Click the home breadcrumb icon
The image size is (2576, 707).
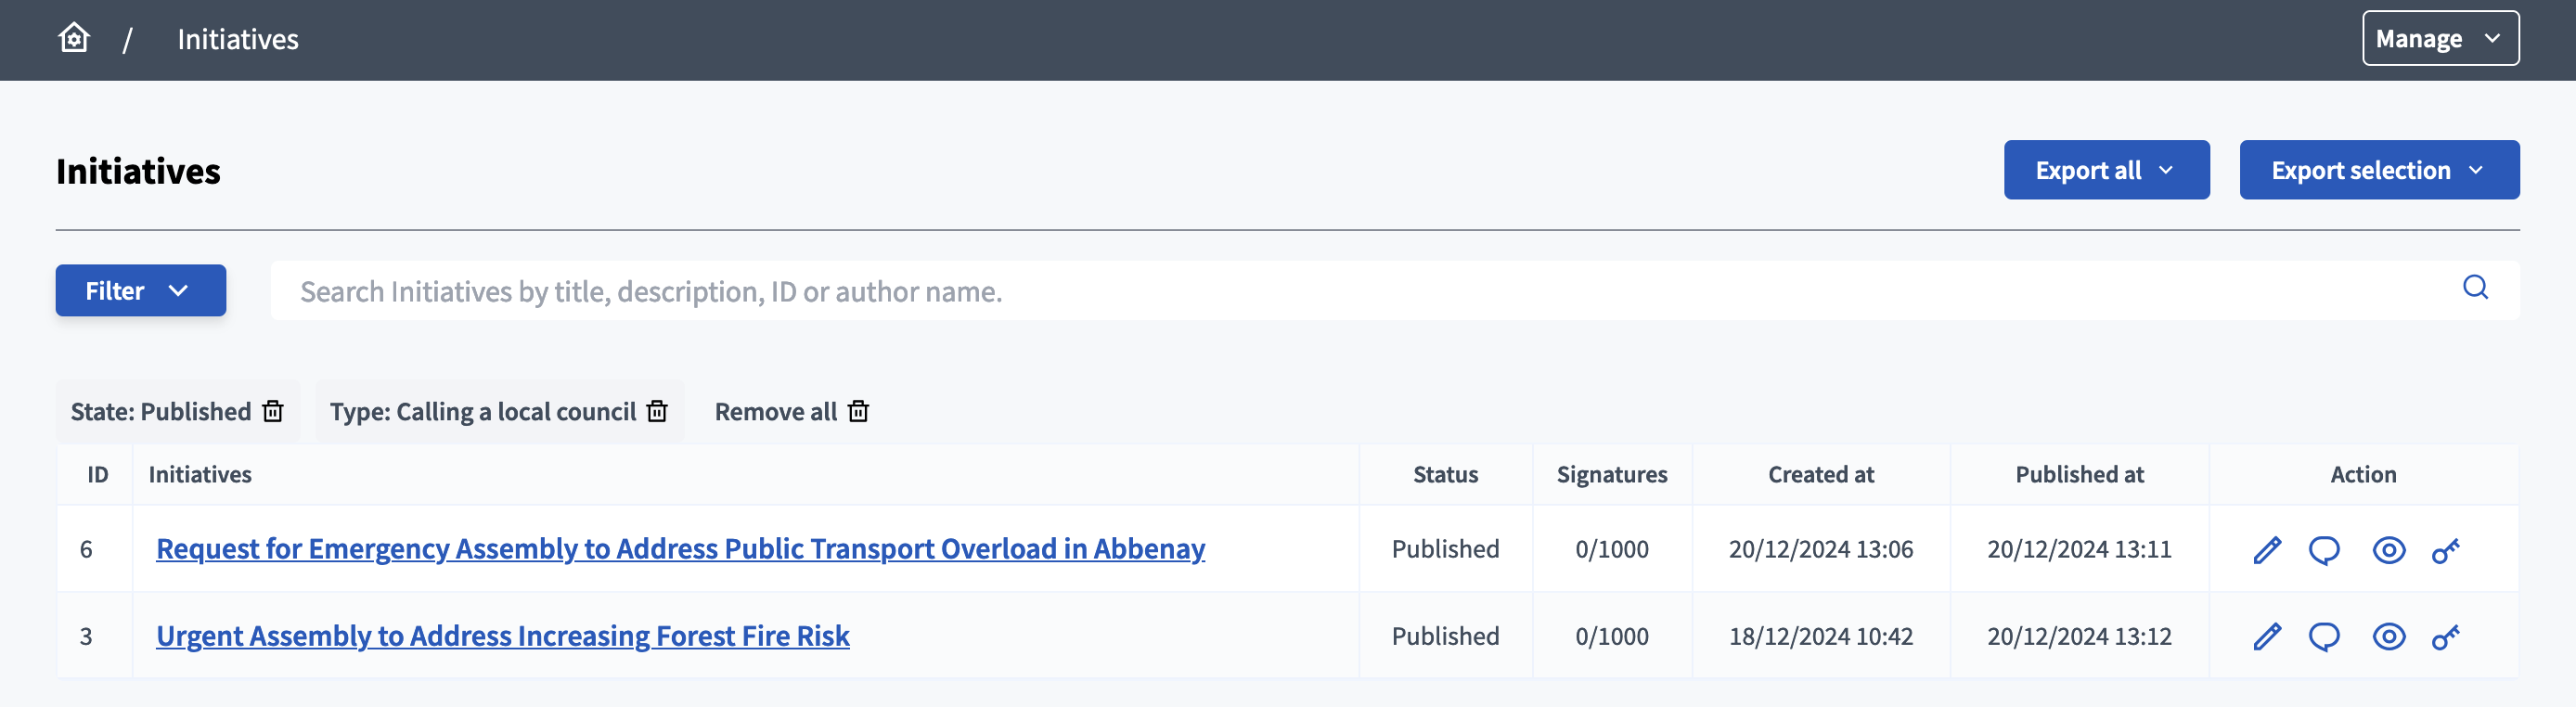[73, 39]
